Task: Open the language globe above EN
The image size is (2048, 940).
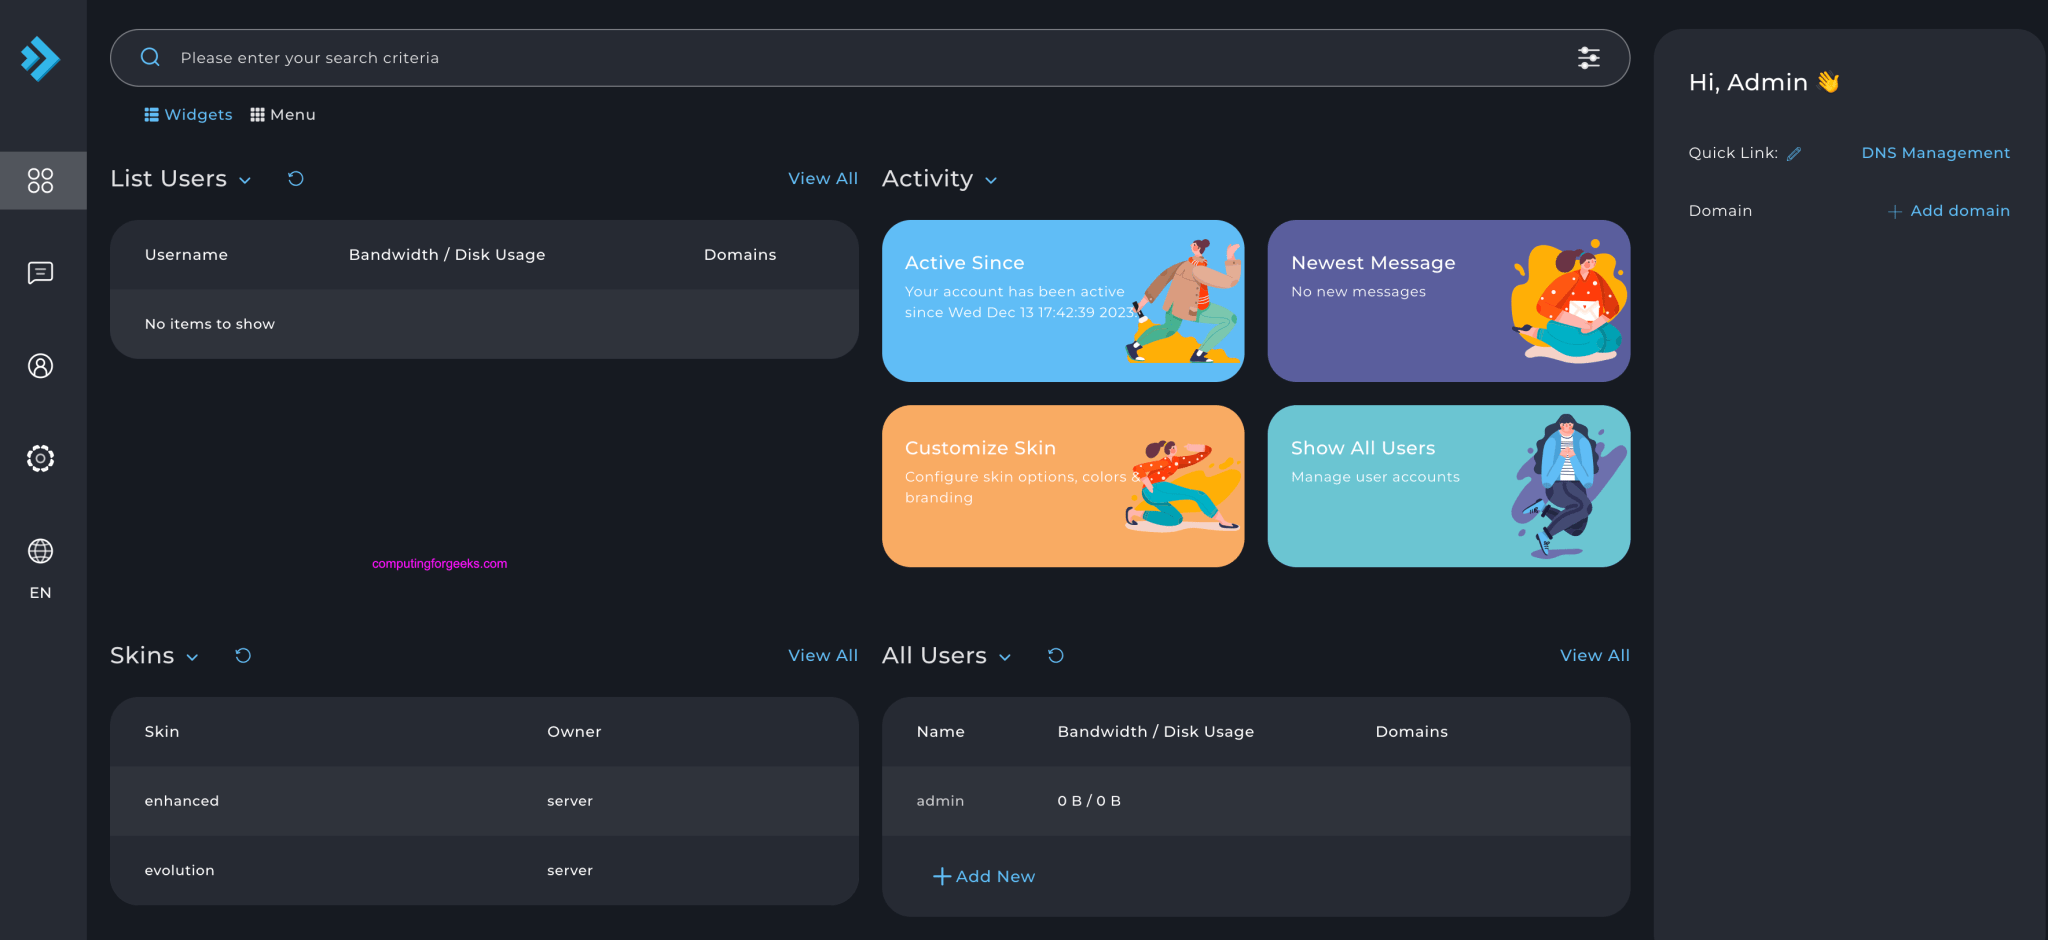Action: click(x=41, y=550)
